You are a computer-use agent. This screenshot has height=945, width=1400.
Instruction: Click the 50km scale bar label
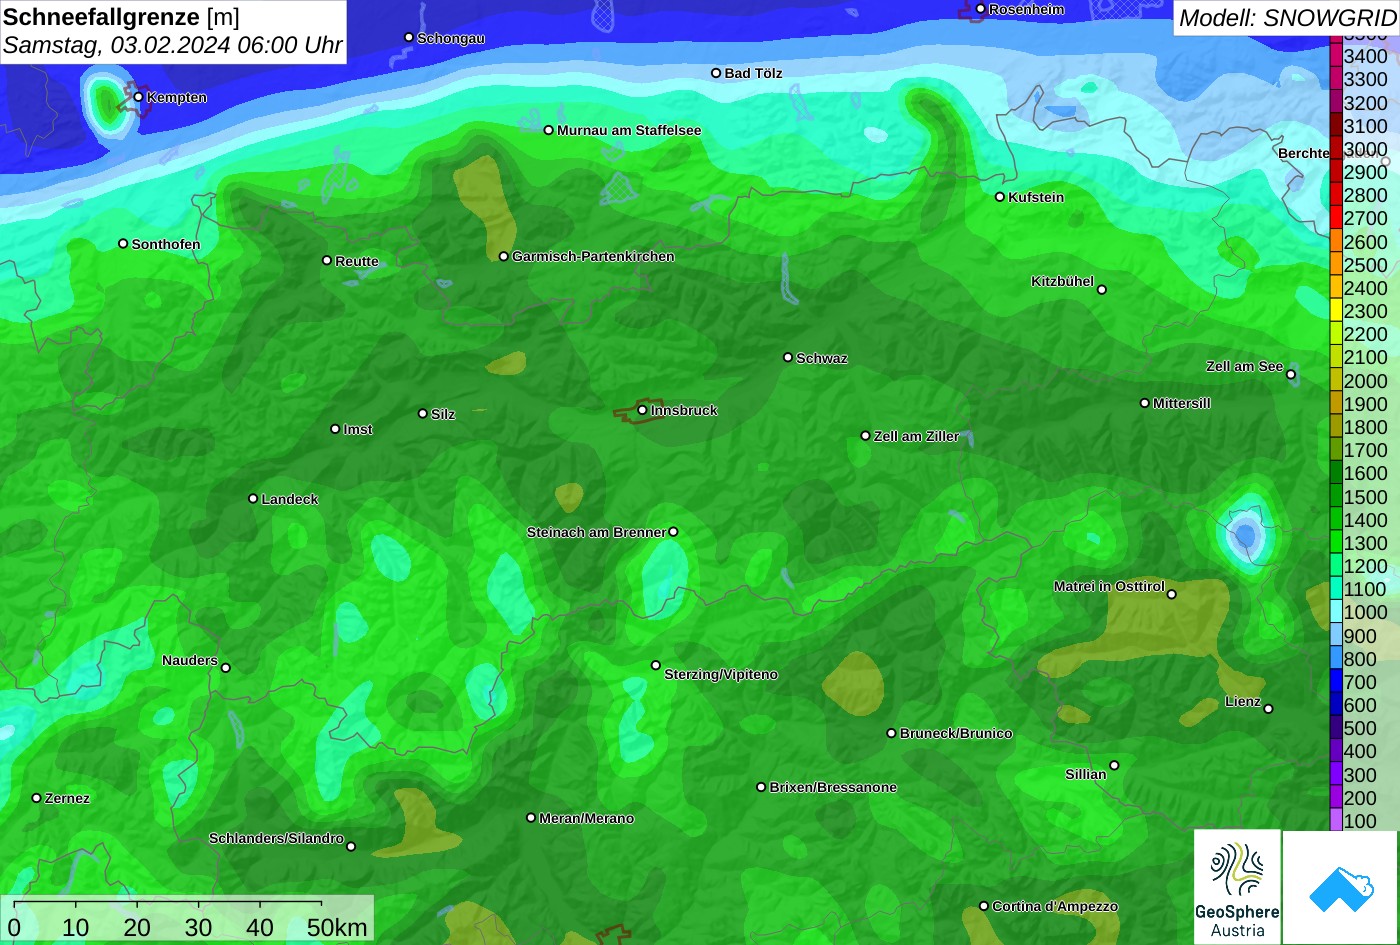point(337,927)
